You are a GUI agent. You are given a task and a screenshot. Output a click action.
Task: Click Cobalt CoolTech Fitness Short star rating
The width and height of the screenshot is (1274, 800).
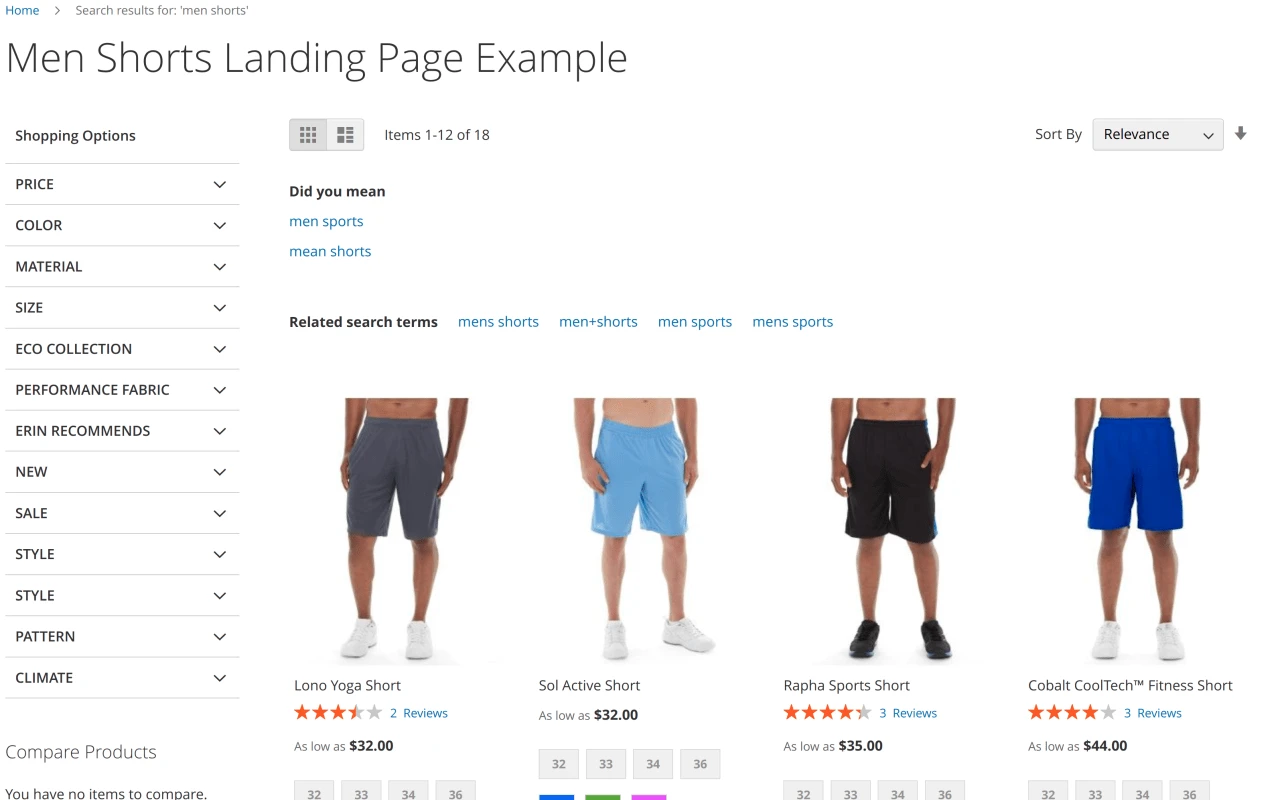click(x=1072, y=713)
